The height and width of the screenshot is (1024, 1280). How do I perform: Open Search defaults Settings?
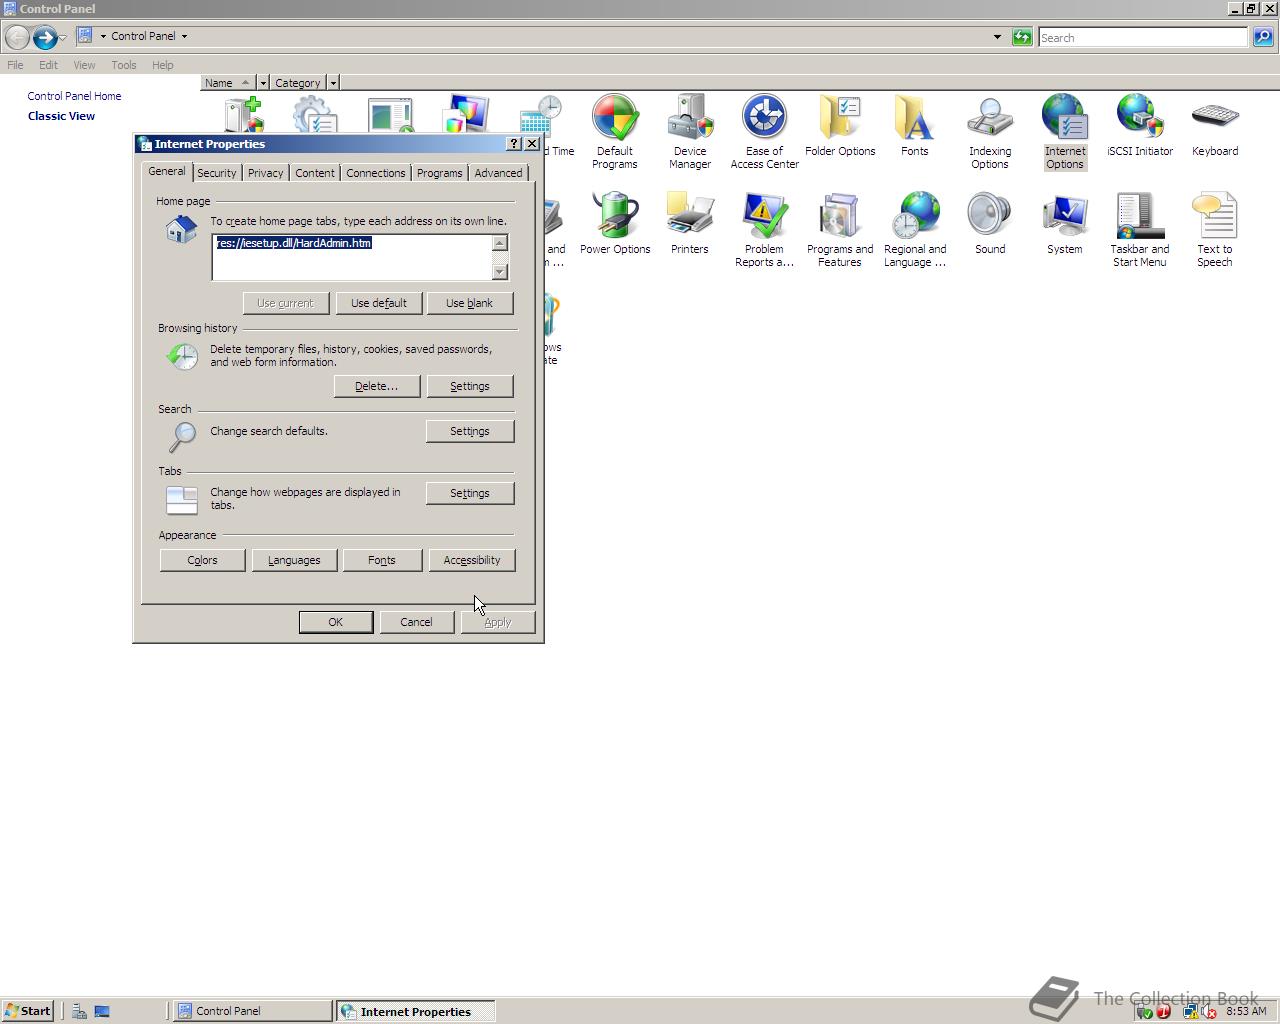(x=470, y=431)
